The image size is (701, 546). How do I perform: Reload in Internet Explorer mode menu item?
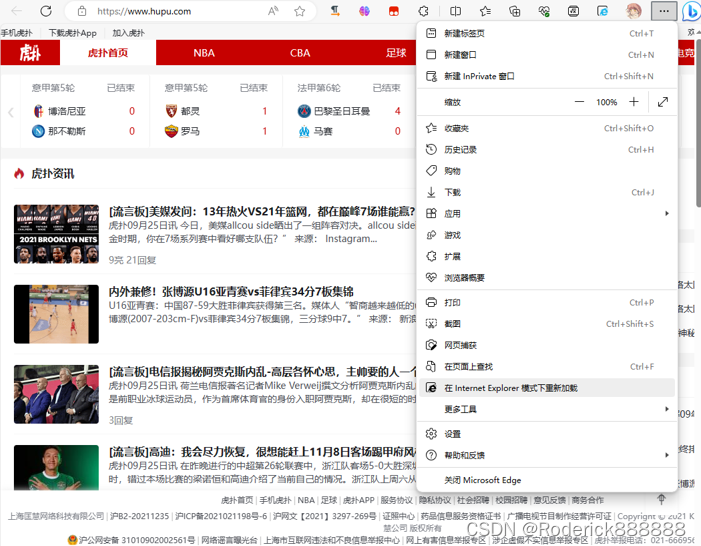(x=547, y=388)
